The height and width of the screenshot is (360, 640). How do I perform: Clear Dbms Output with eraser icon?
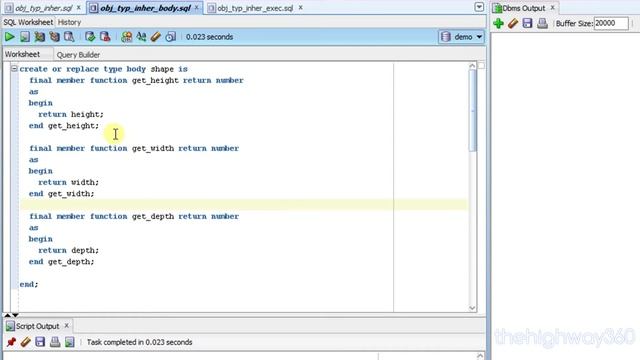(x=513, y=23)
